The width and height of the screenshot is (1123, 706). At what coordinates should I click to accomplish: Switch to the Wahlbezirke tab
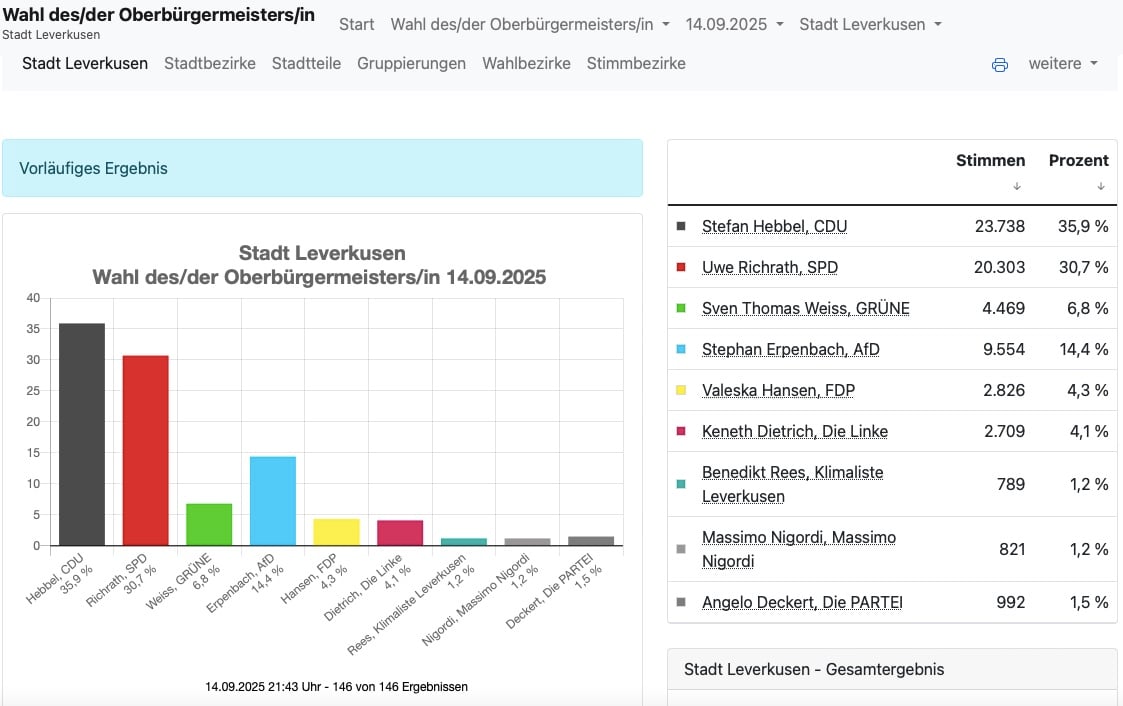click(526, 64)
